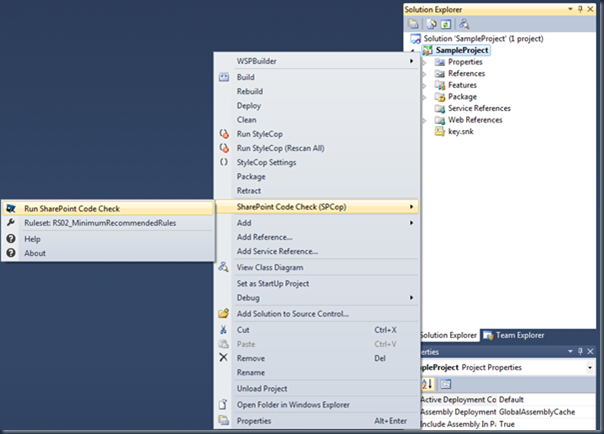Click the StyleCop Settings braces icon
Screen dimensions: 604x434
click(x=224, y=162)
